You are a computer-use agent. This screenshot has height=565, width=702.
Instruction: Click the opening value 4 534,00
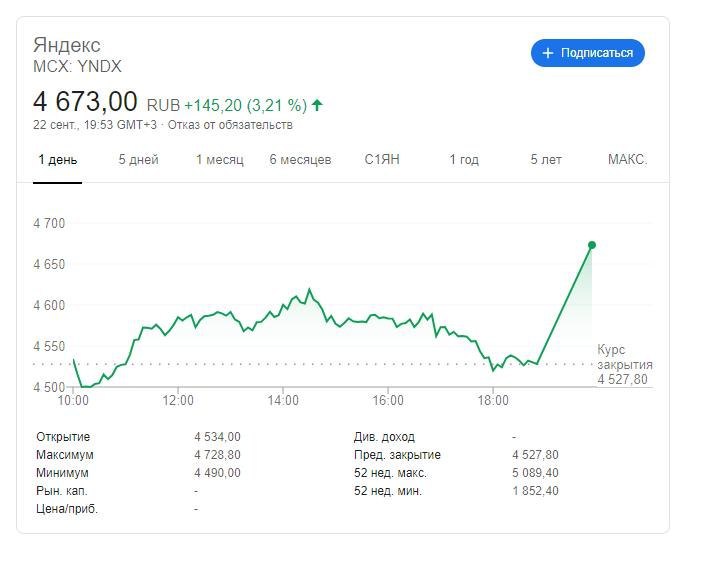tap(218, 437)
